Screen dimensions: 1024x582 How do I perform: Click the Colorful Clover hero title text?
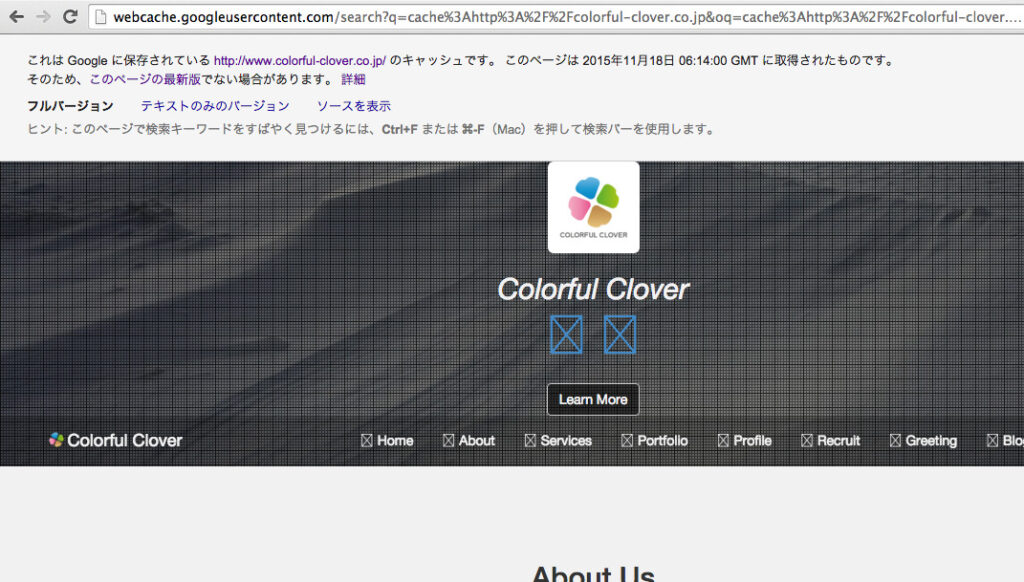click(593, 289)
